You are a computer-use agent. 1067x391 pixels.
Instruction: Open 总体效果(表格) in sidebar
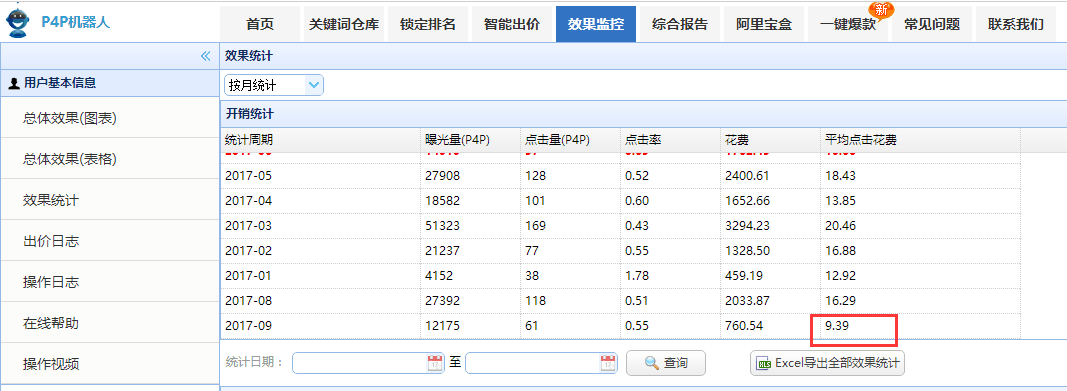(x=110, y=158)
